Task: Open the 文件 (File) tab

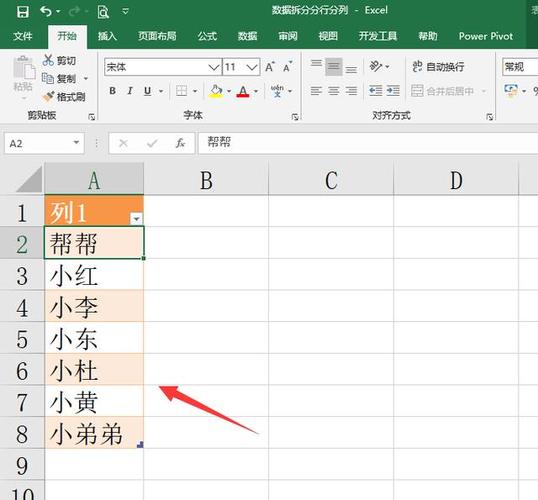Action: 23,36
